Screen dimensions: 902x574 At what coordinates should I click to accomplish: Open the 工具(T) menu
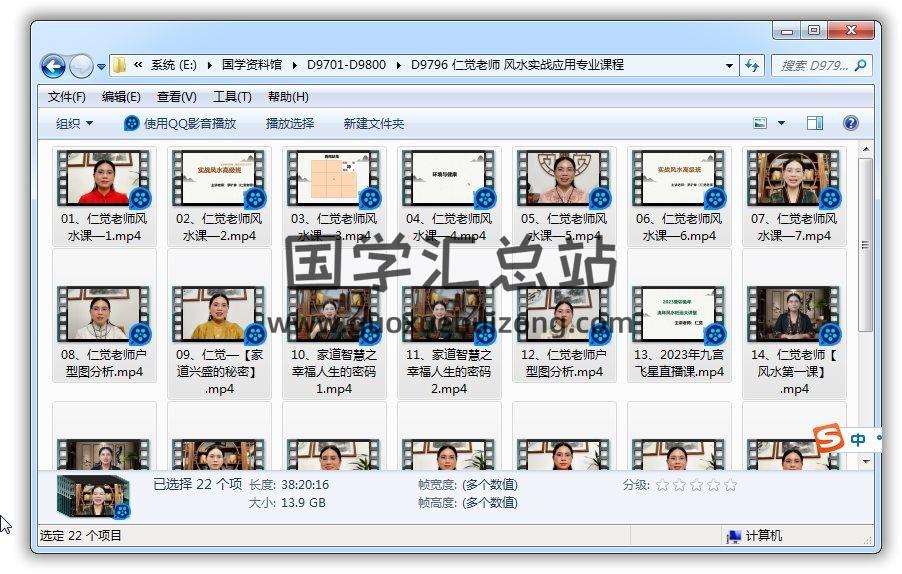pos(231,96)
